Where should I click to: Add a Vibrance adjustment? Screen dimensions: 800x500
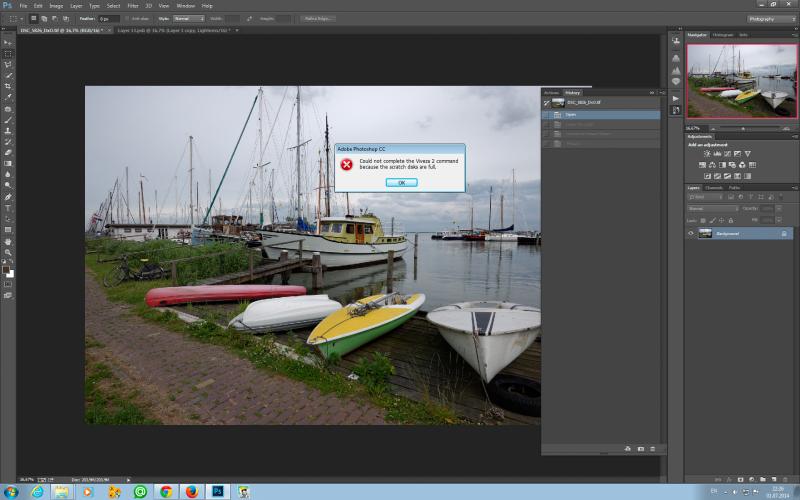point(747,154)
